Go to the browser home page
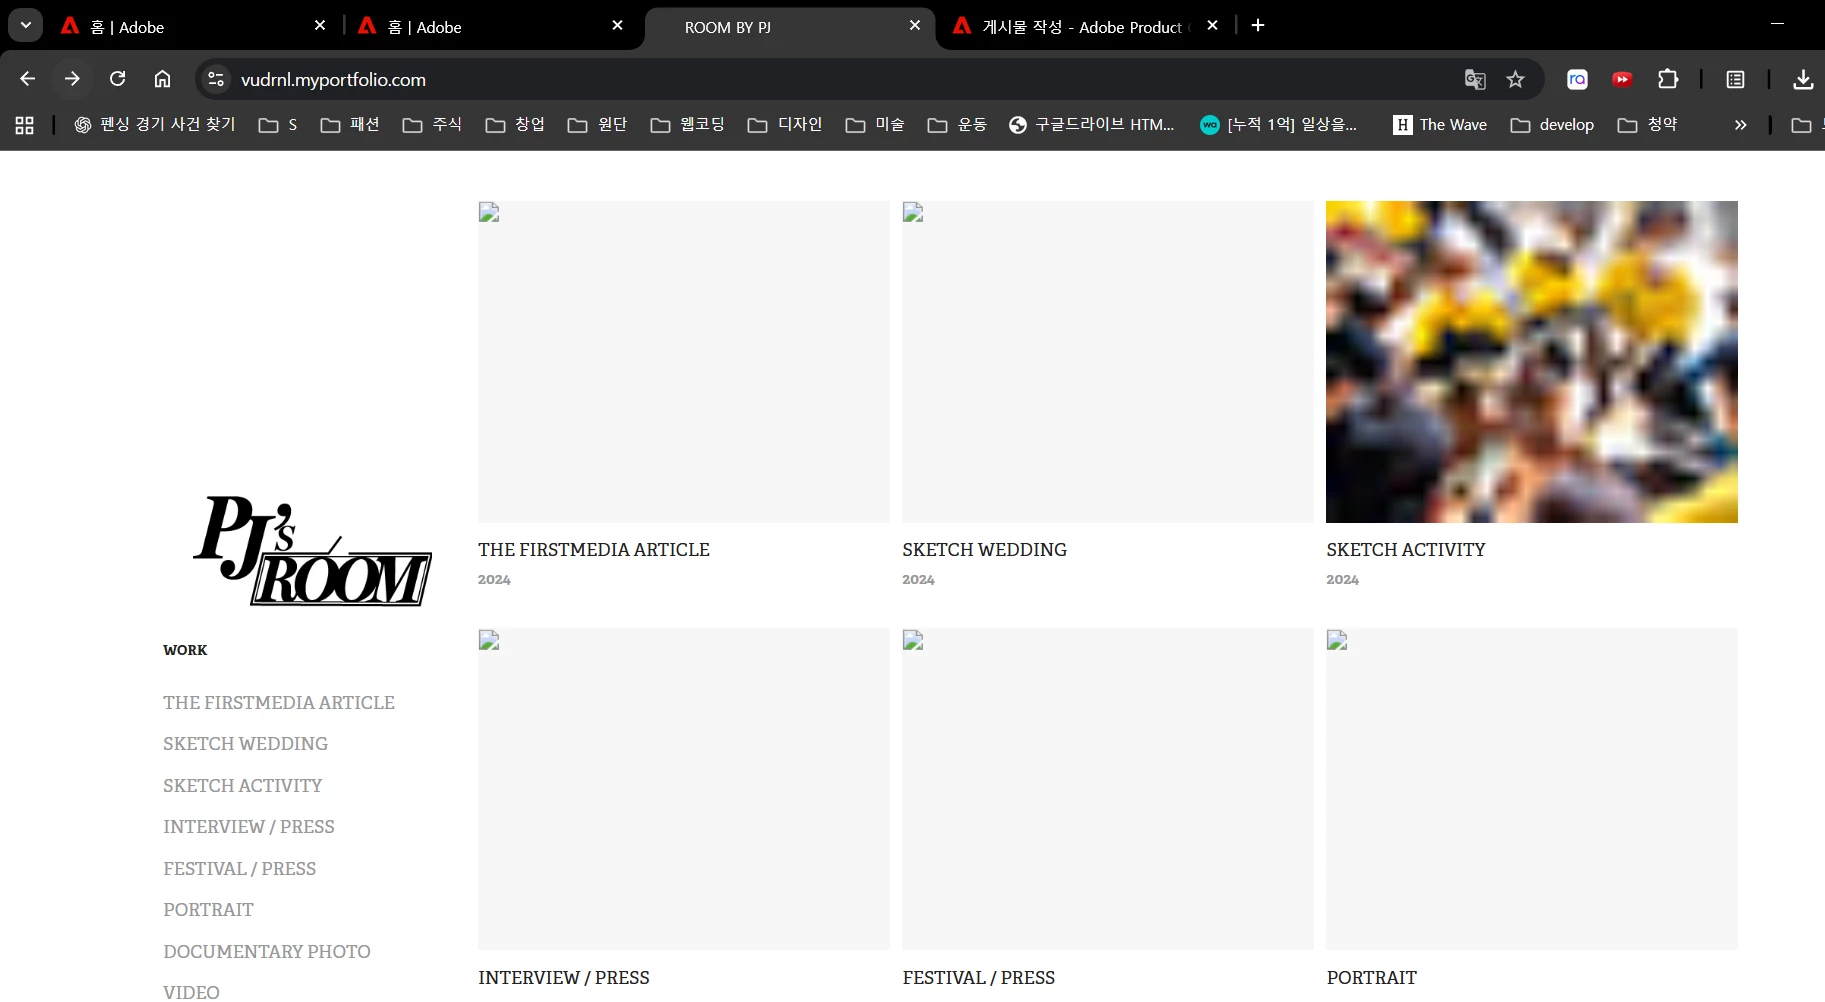 click(x=162, y=79)
